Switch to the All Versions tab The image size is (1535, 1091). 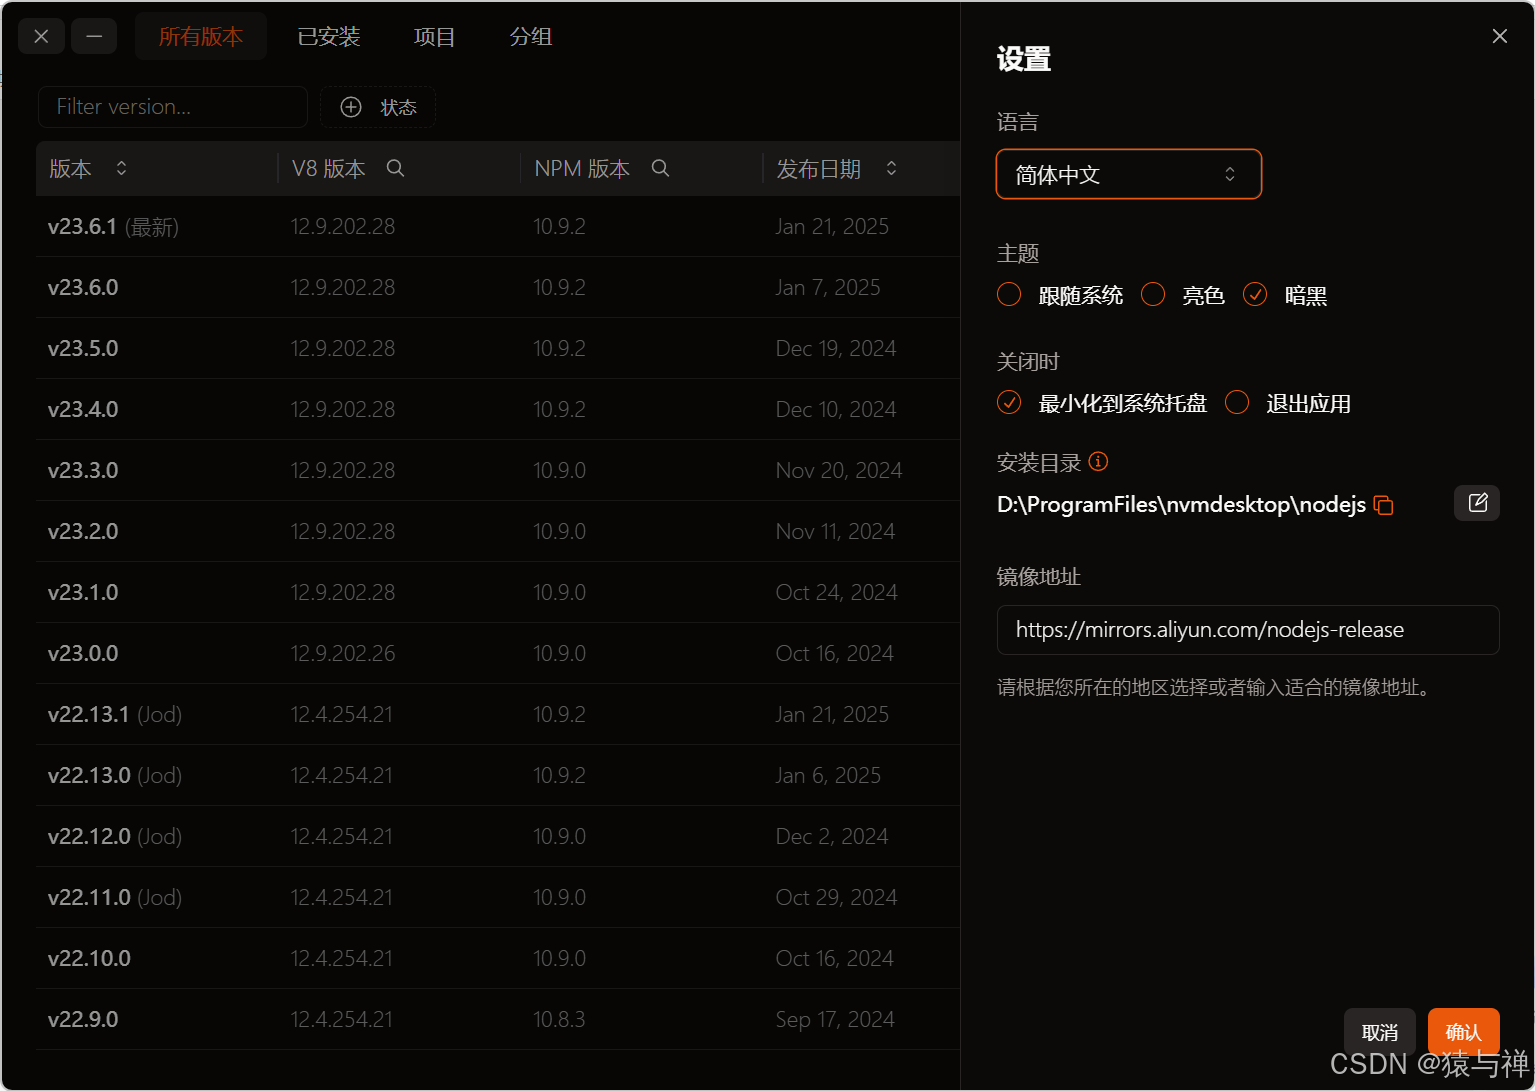[201, 36]
